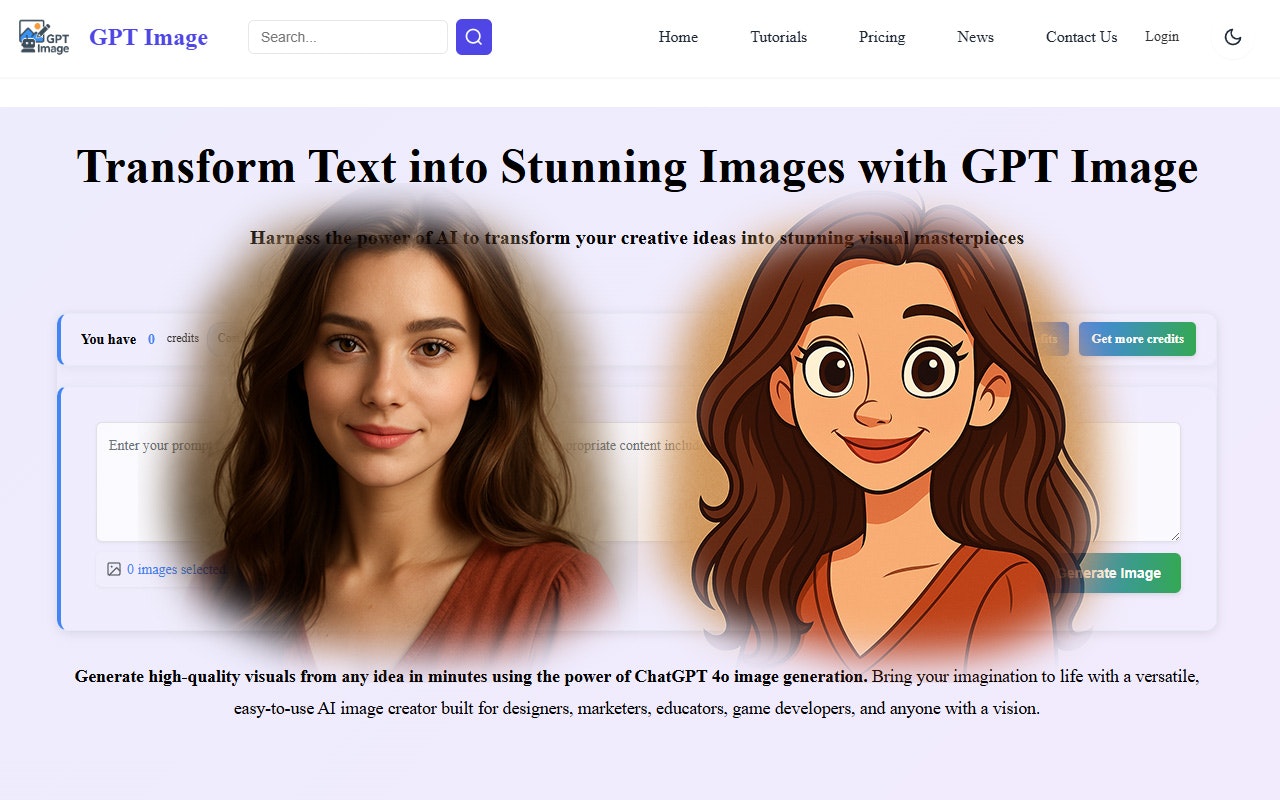Click the main heading 'Transform Text into Stunning Images'
Image resolution: width=1280 pixels, height=800 pixels.
tap(637, 166)
